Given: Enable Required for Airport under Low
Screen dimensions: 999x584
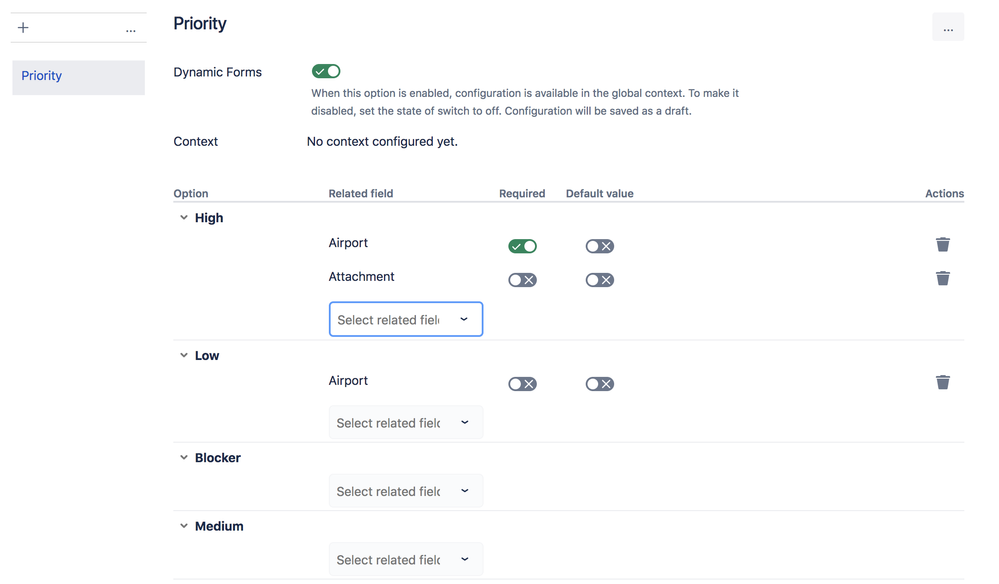Looking at the screenshot, I should [522, 383].
